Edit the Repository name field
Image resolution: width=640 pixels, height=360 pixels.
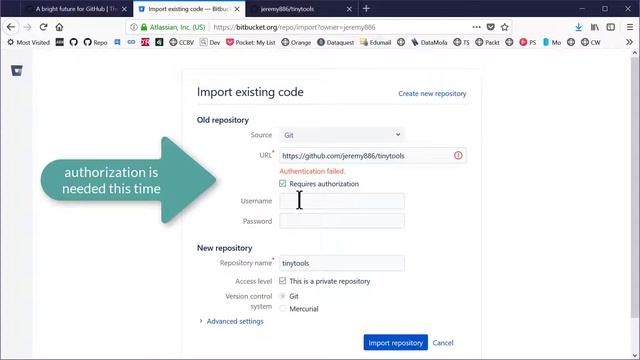coord(342,263)
